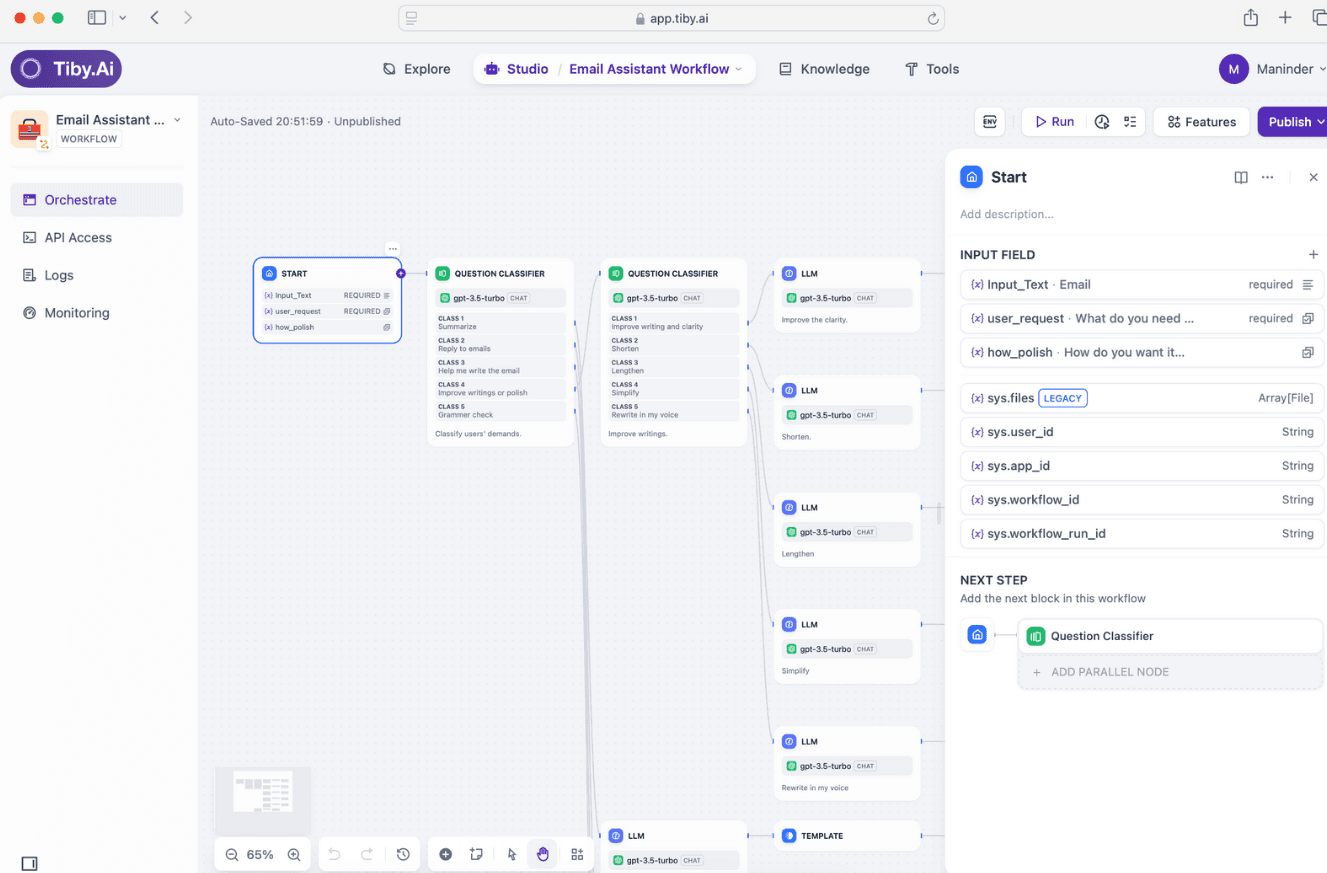
Task: Run the workflow
Action: [x=1053, y=121]
